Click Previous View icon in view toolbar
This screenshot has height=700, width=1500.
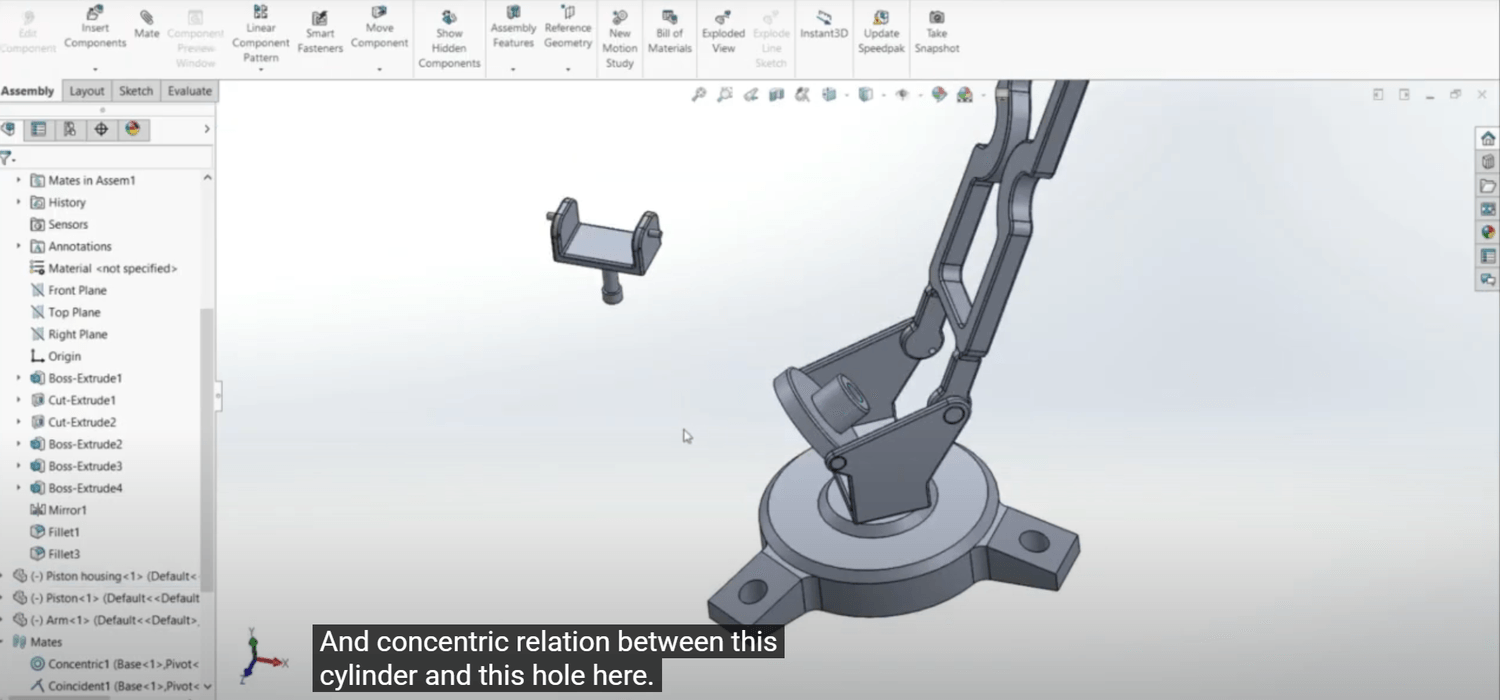(751, 94)
